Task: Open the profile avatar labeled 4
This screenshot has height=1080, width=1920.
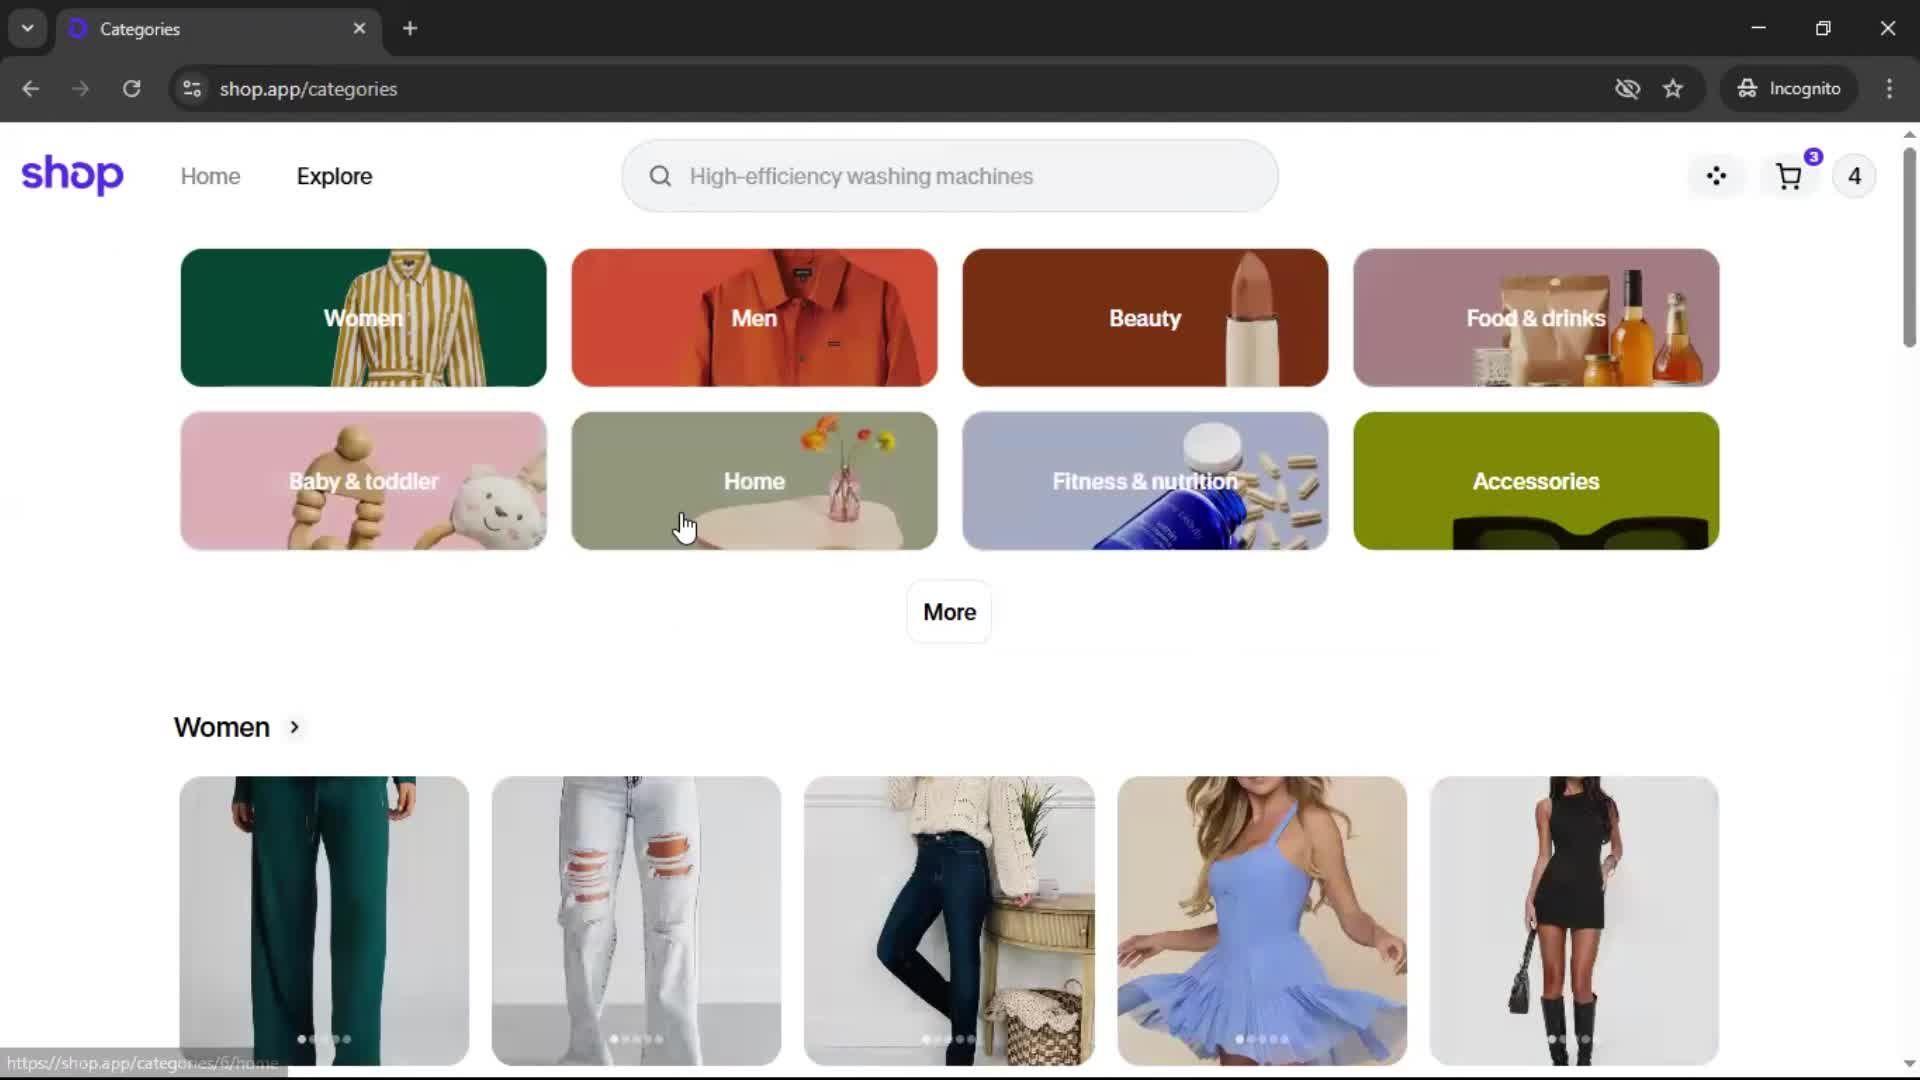Action: [x=1855, y=176]
